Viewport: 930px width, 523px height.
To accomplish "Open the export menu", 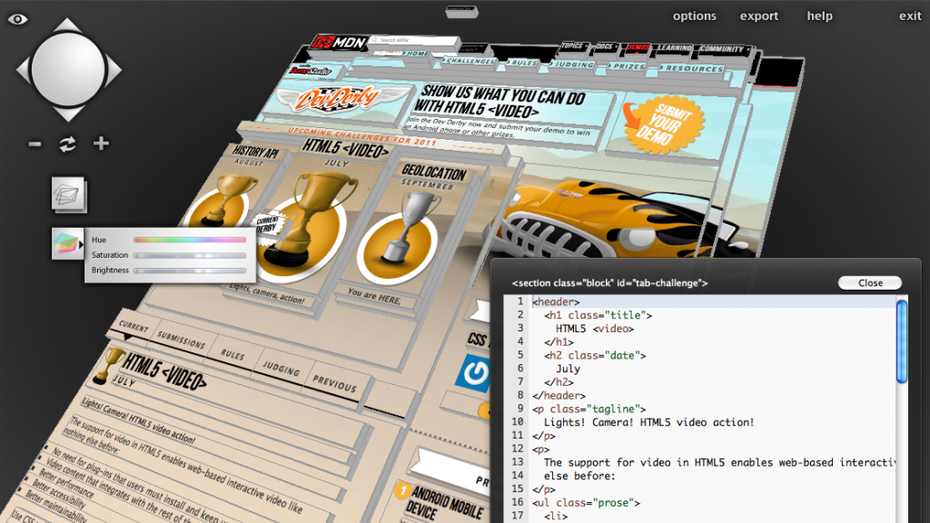I will (759, 16).
